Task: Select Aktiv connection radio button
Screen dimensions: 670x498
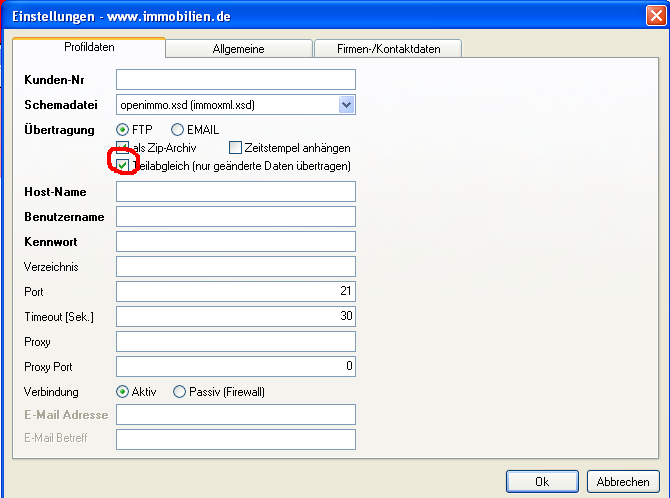Action: [123, 391]
